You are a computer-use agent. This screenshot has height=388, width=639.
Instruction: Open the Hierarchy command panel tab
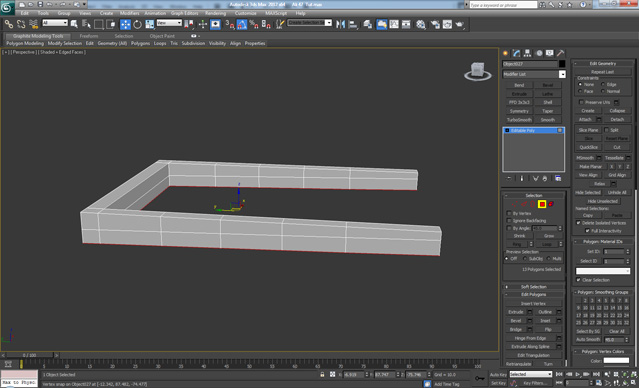click(527, 53)
